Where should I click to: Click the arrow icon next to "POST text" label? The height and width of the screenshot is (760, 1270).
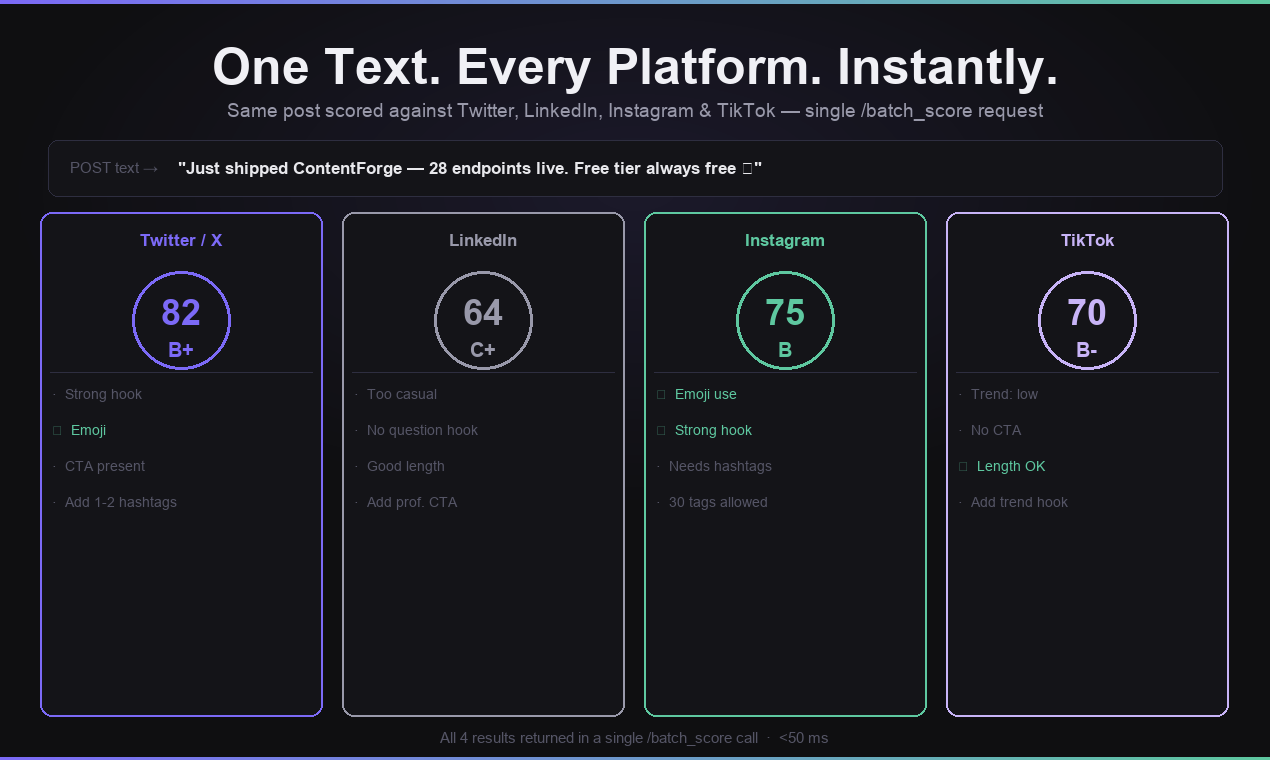pos(151,168)
